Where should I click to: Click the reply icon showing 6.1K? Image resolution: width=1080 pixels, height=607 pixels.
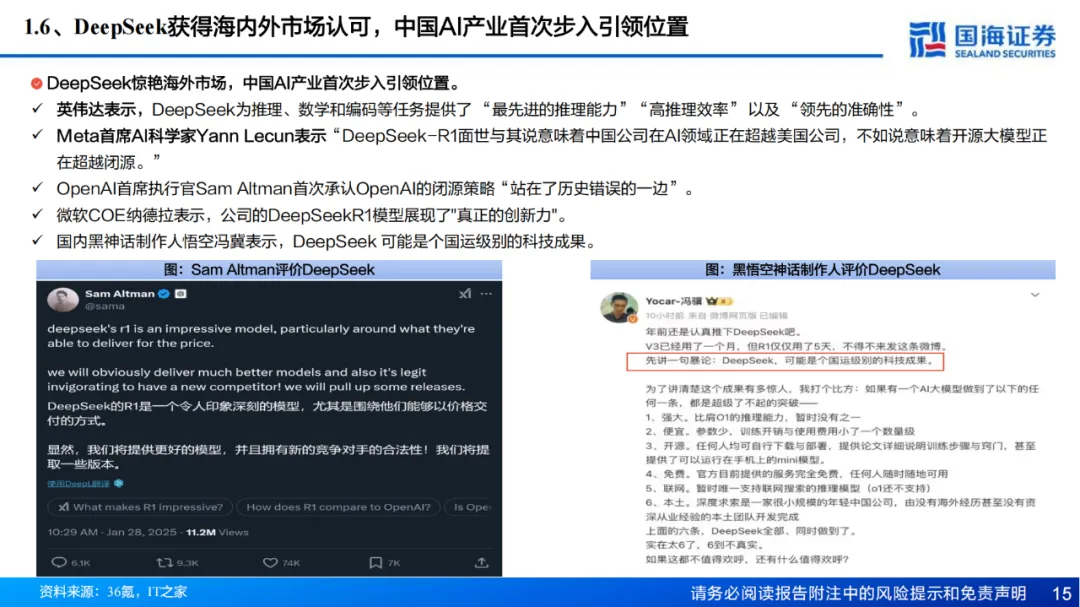[60, 563]
